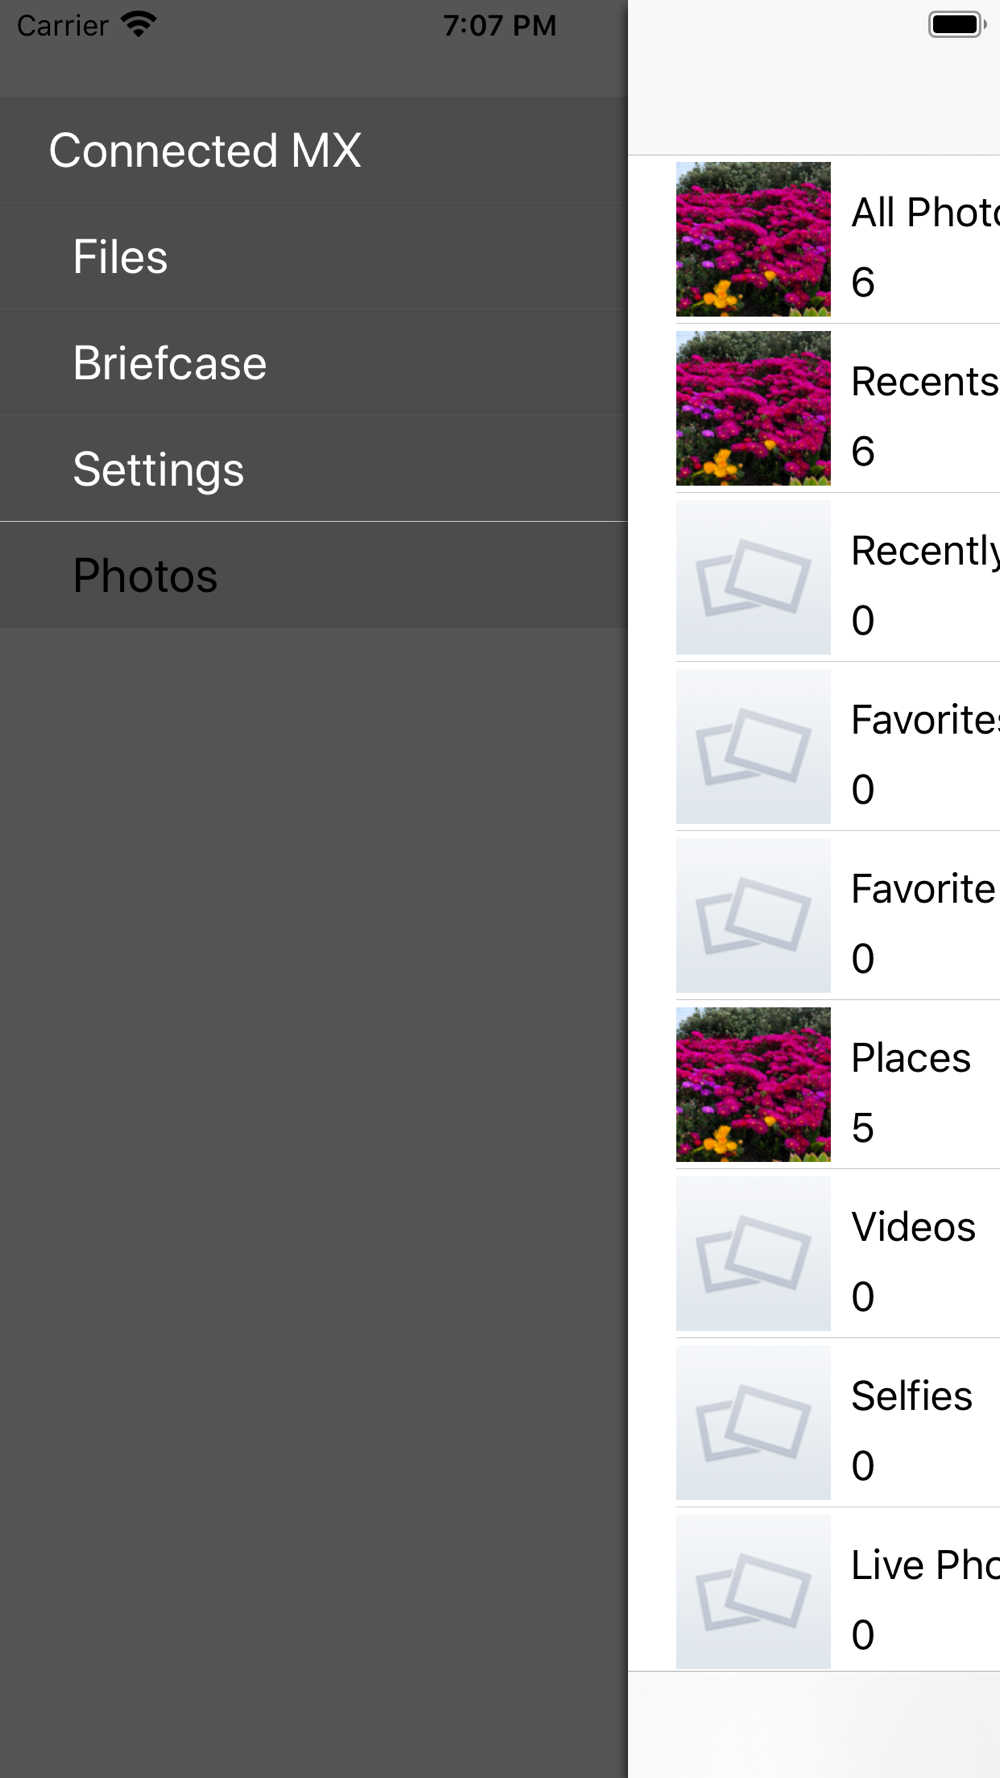This screenshot has height=1778, width=1000.
Task: Tap the Videos album placeholder icon
Action: [x=753, y=1253]
